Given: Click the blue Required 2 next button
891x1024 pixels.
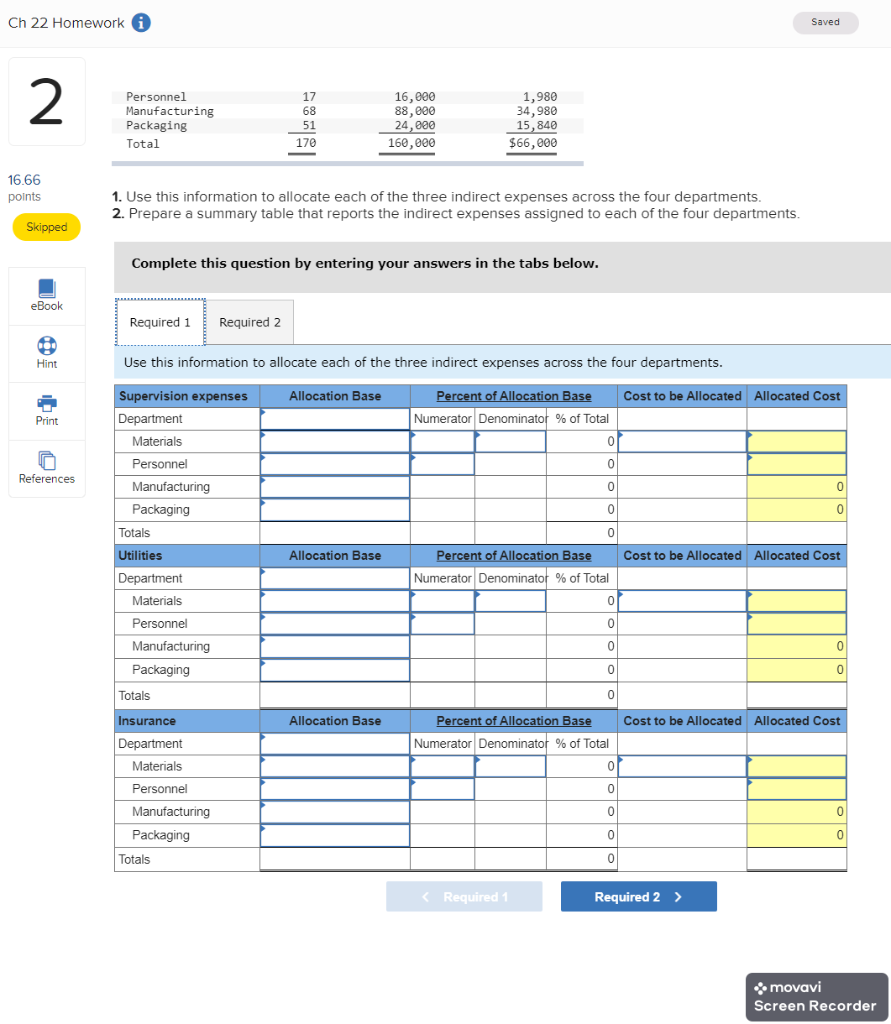Looking at the screenshot, I should tap(638, 897).
